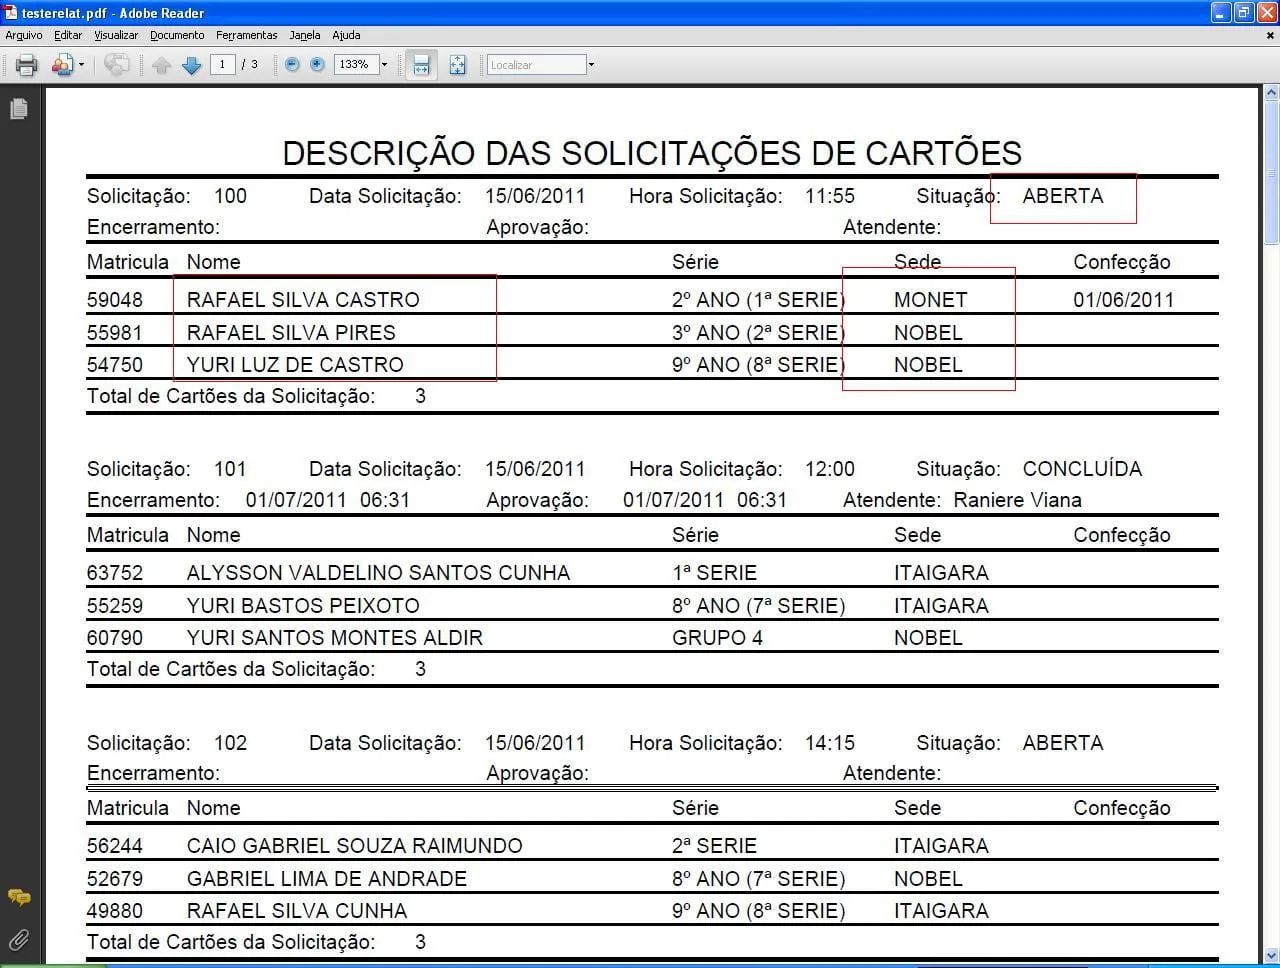
Task: Click the name 'RAFAEL SILVA PIRES'
Action: point(291,333)
